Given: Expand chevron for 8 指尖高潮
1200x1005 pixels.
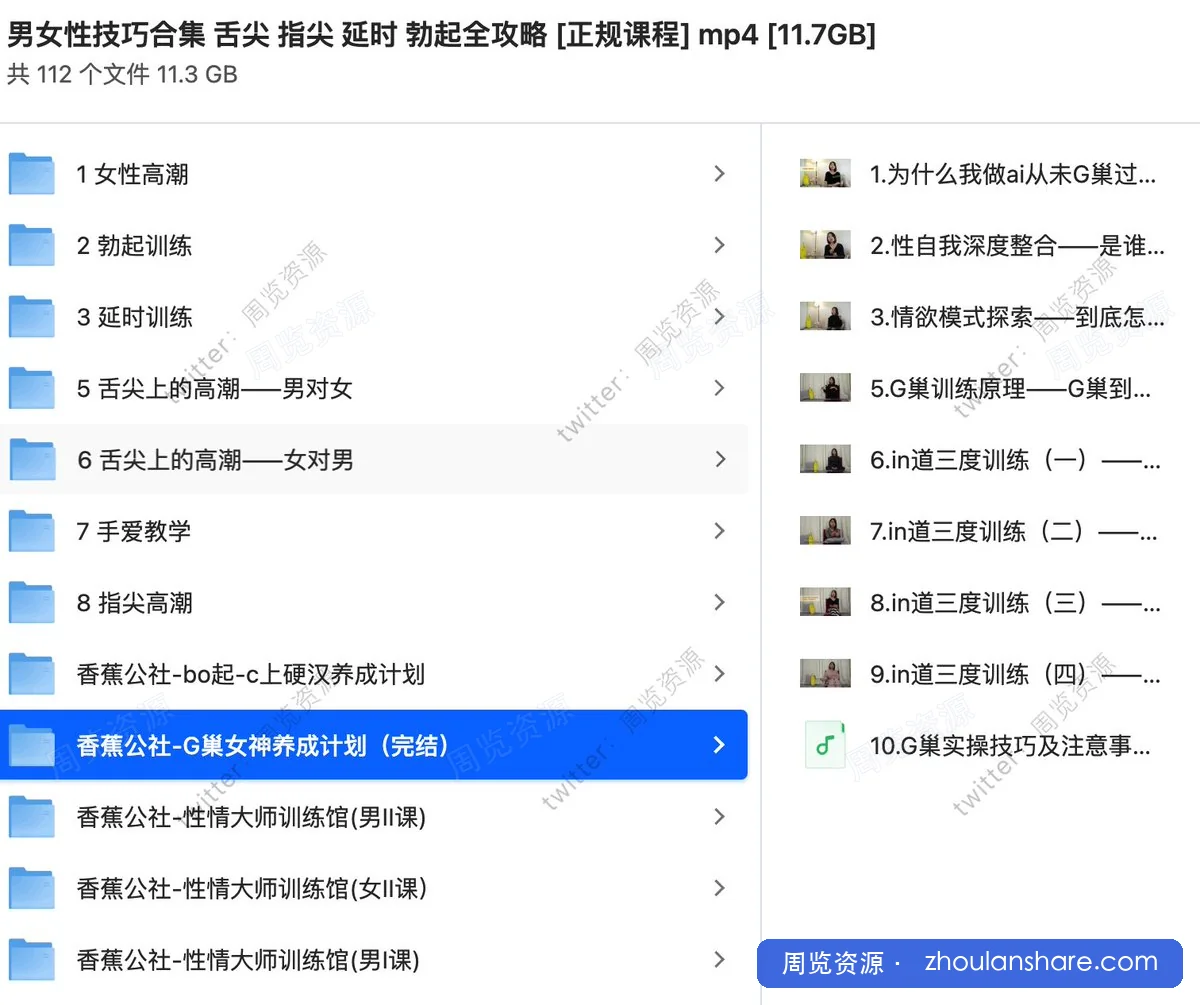Looking at the screenshot, I should 719,603.
